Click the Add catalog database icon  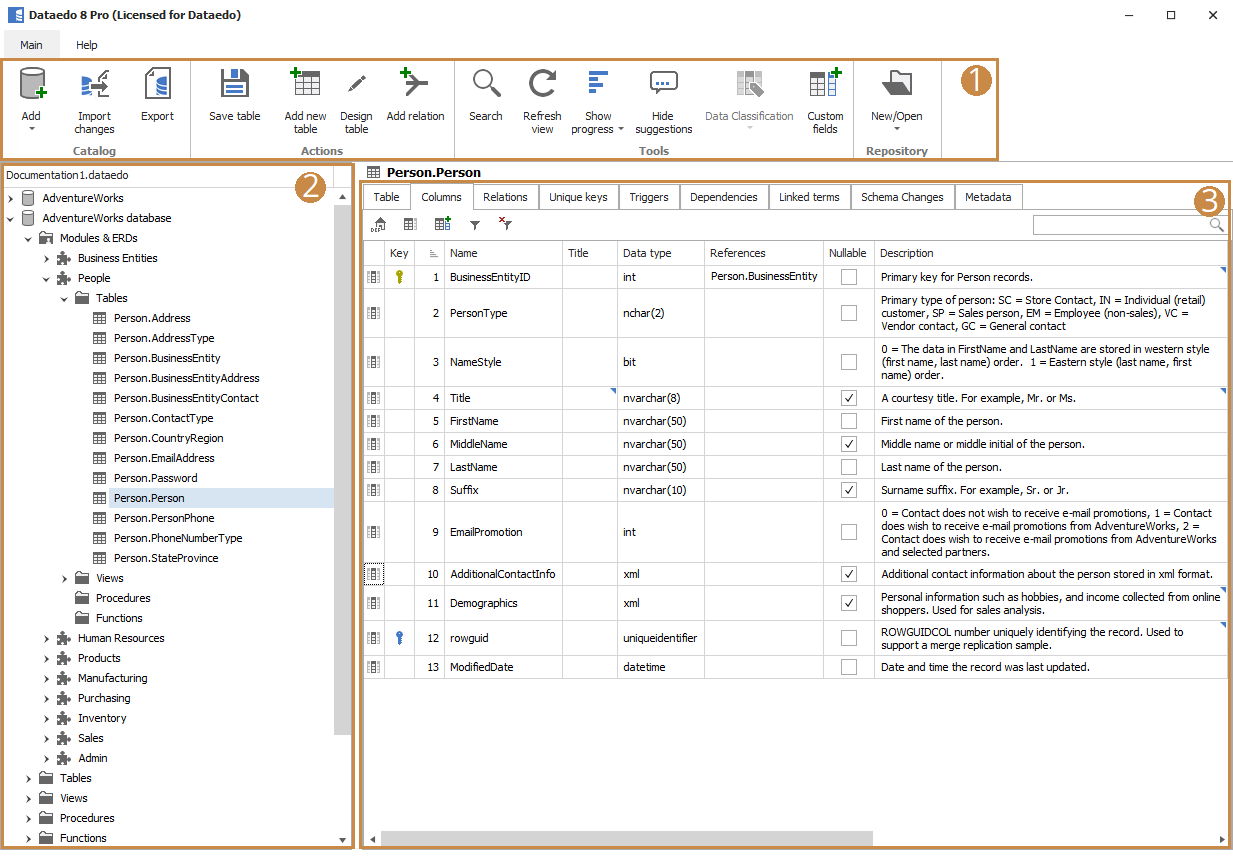[32, 84]
